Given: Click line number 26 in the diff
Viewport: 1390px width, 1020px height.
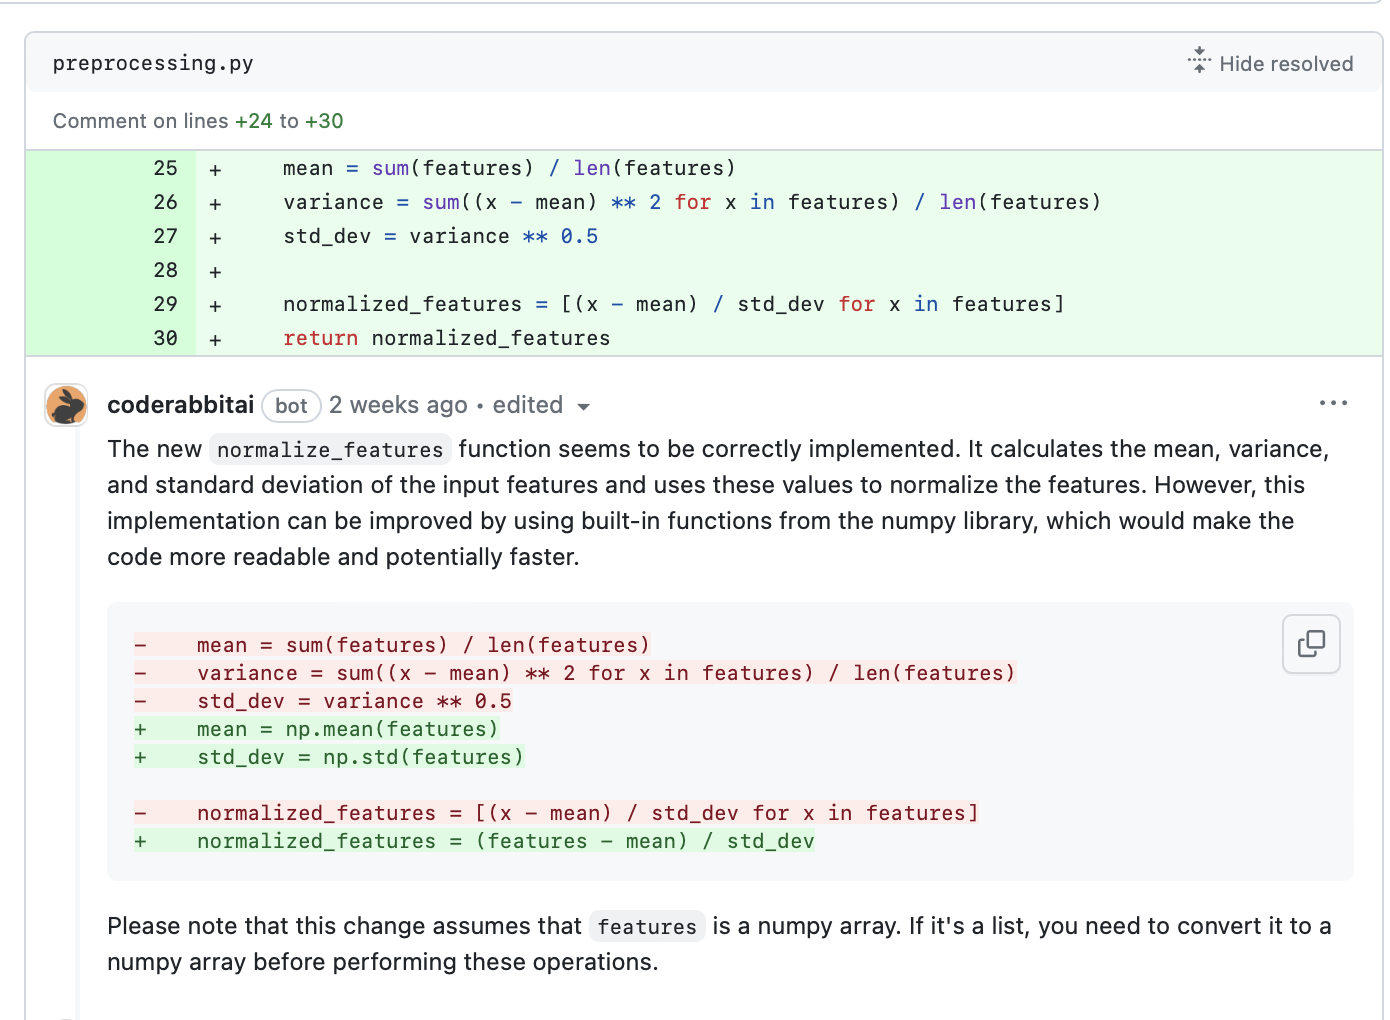Looking at the screenshot, I should [x=165, y=202].
